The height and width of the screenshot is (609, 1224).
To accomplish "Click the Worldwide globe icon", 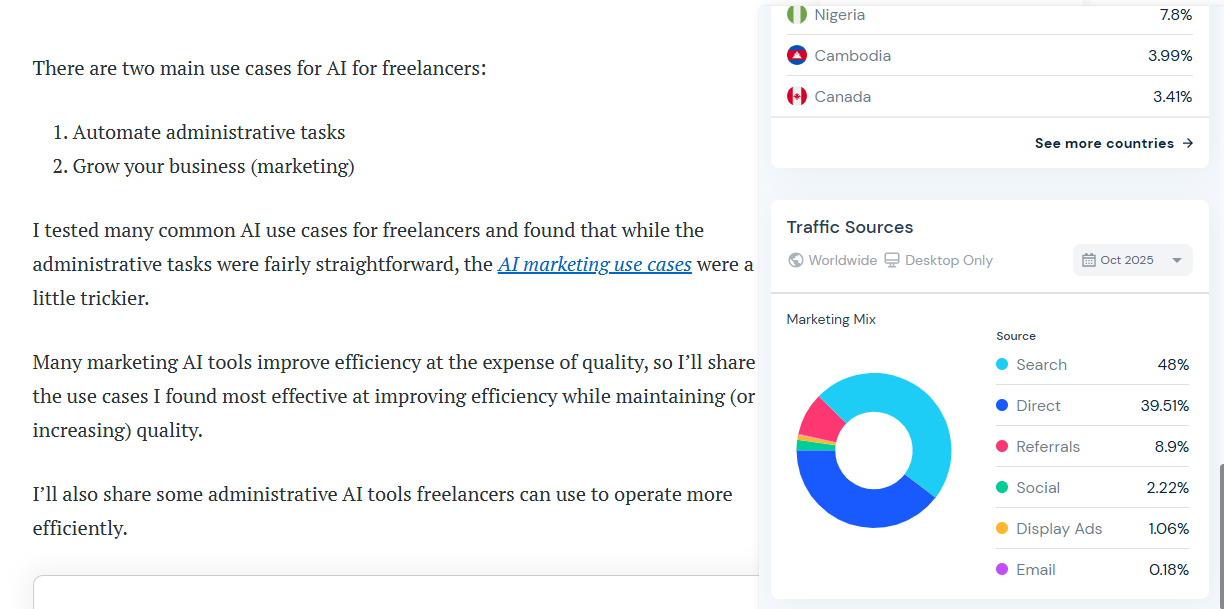I will point(796,260).
